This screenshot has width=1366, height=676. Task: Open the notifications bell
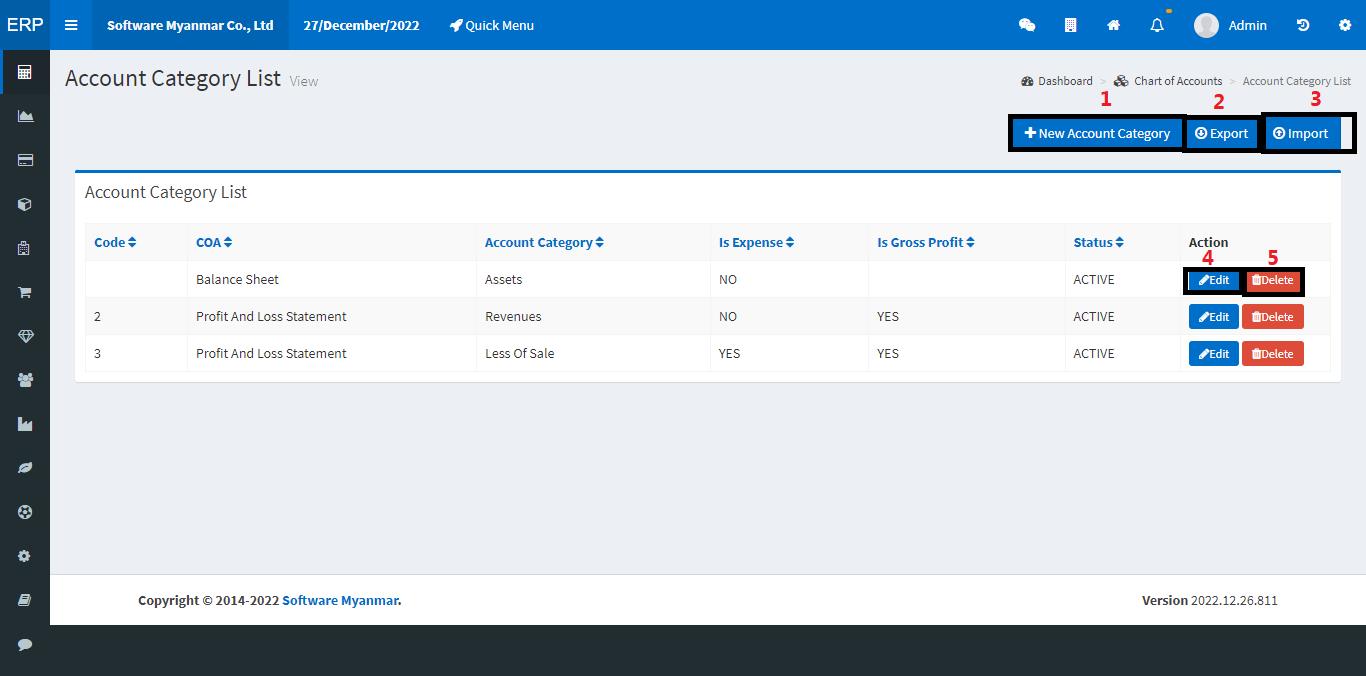click(x=1157, y=25)
